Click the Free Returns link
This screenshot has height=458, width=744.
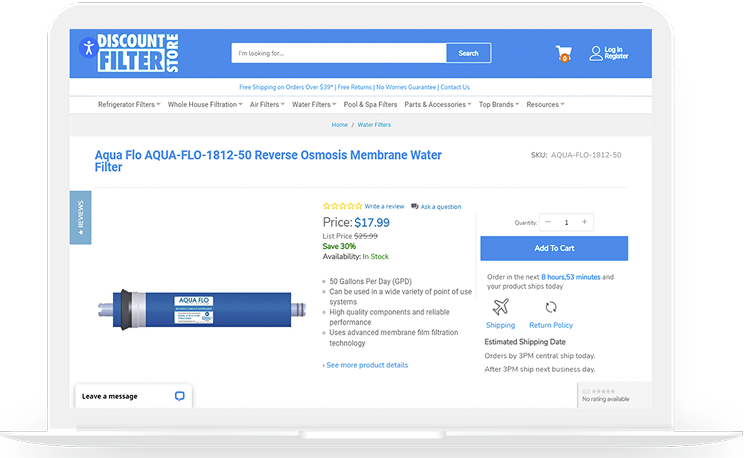point(354,87)
